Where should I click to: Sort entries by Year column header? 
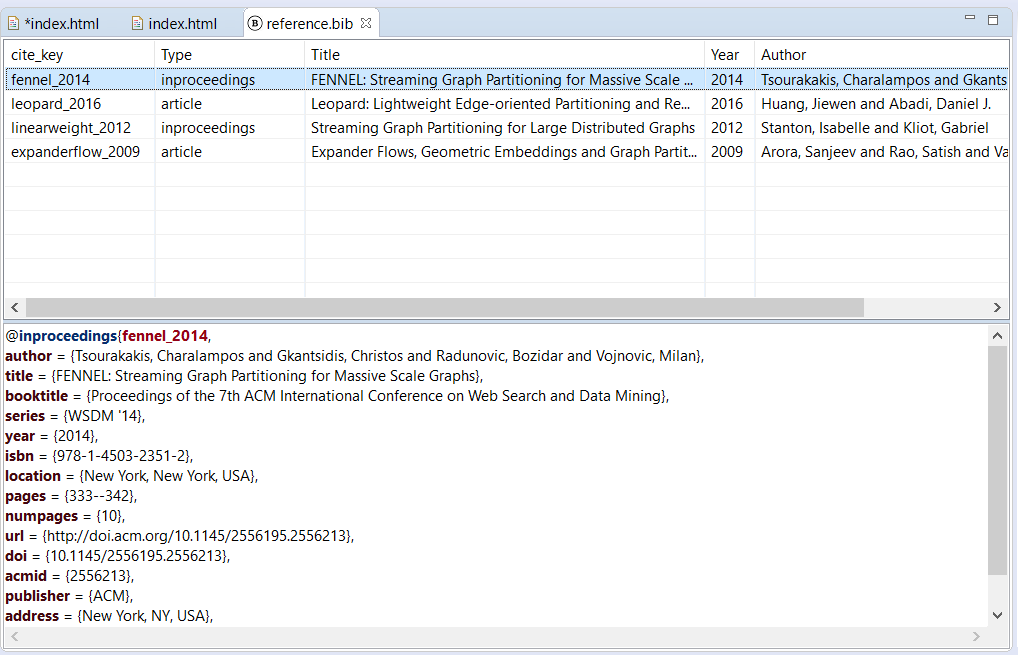click(729, 55)
